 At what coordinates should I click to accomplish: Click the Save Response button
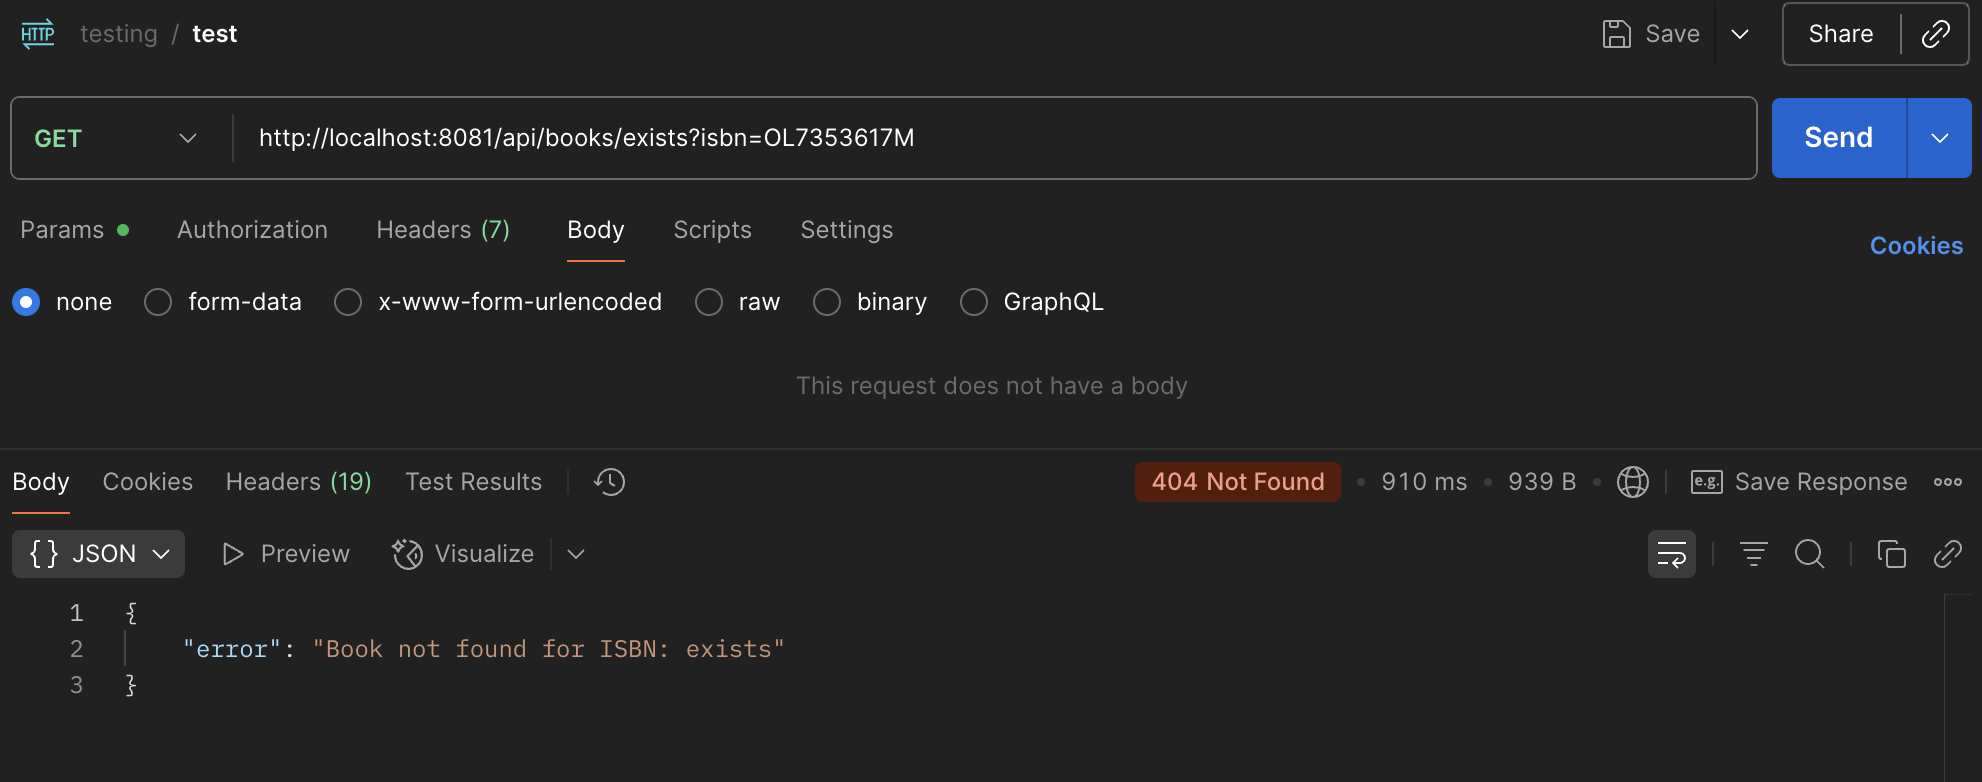pos(1800,482)
